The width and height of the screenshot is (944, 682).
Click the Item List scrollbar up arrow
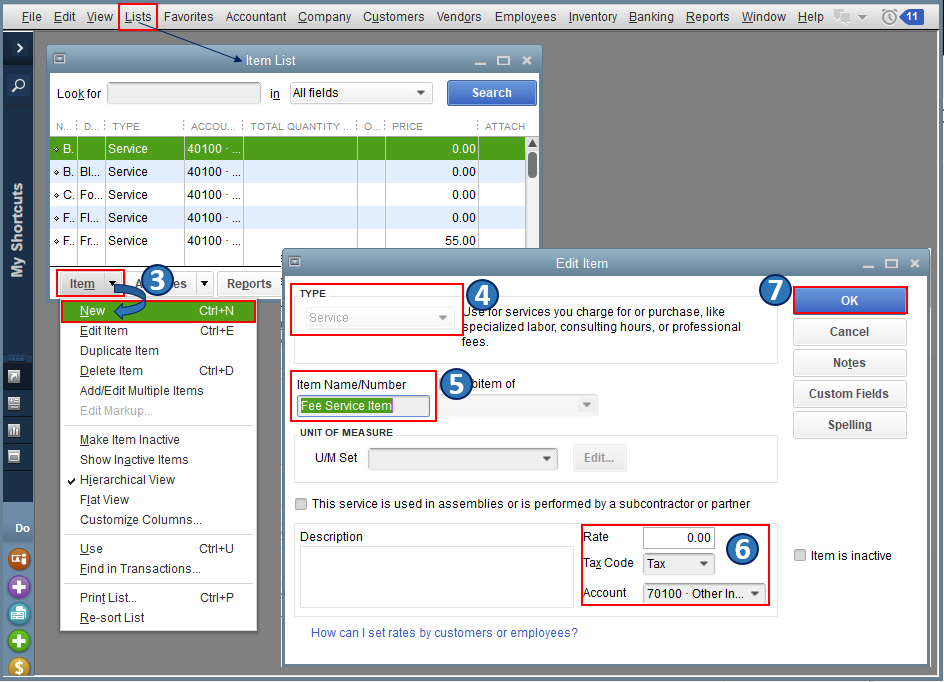click(532, 143)
